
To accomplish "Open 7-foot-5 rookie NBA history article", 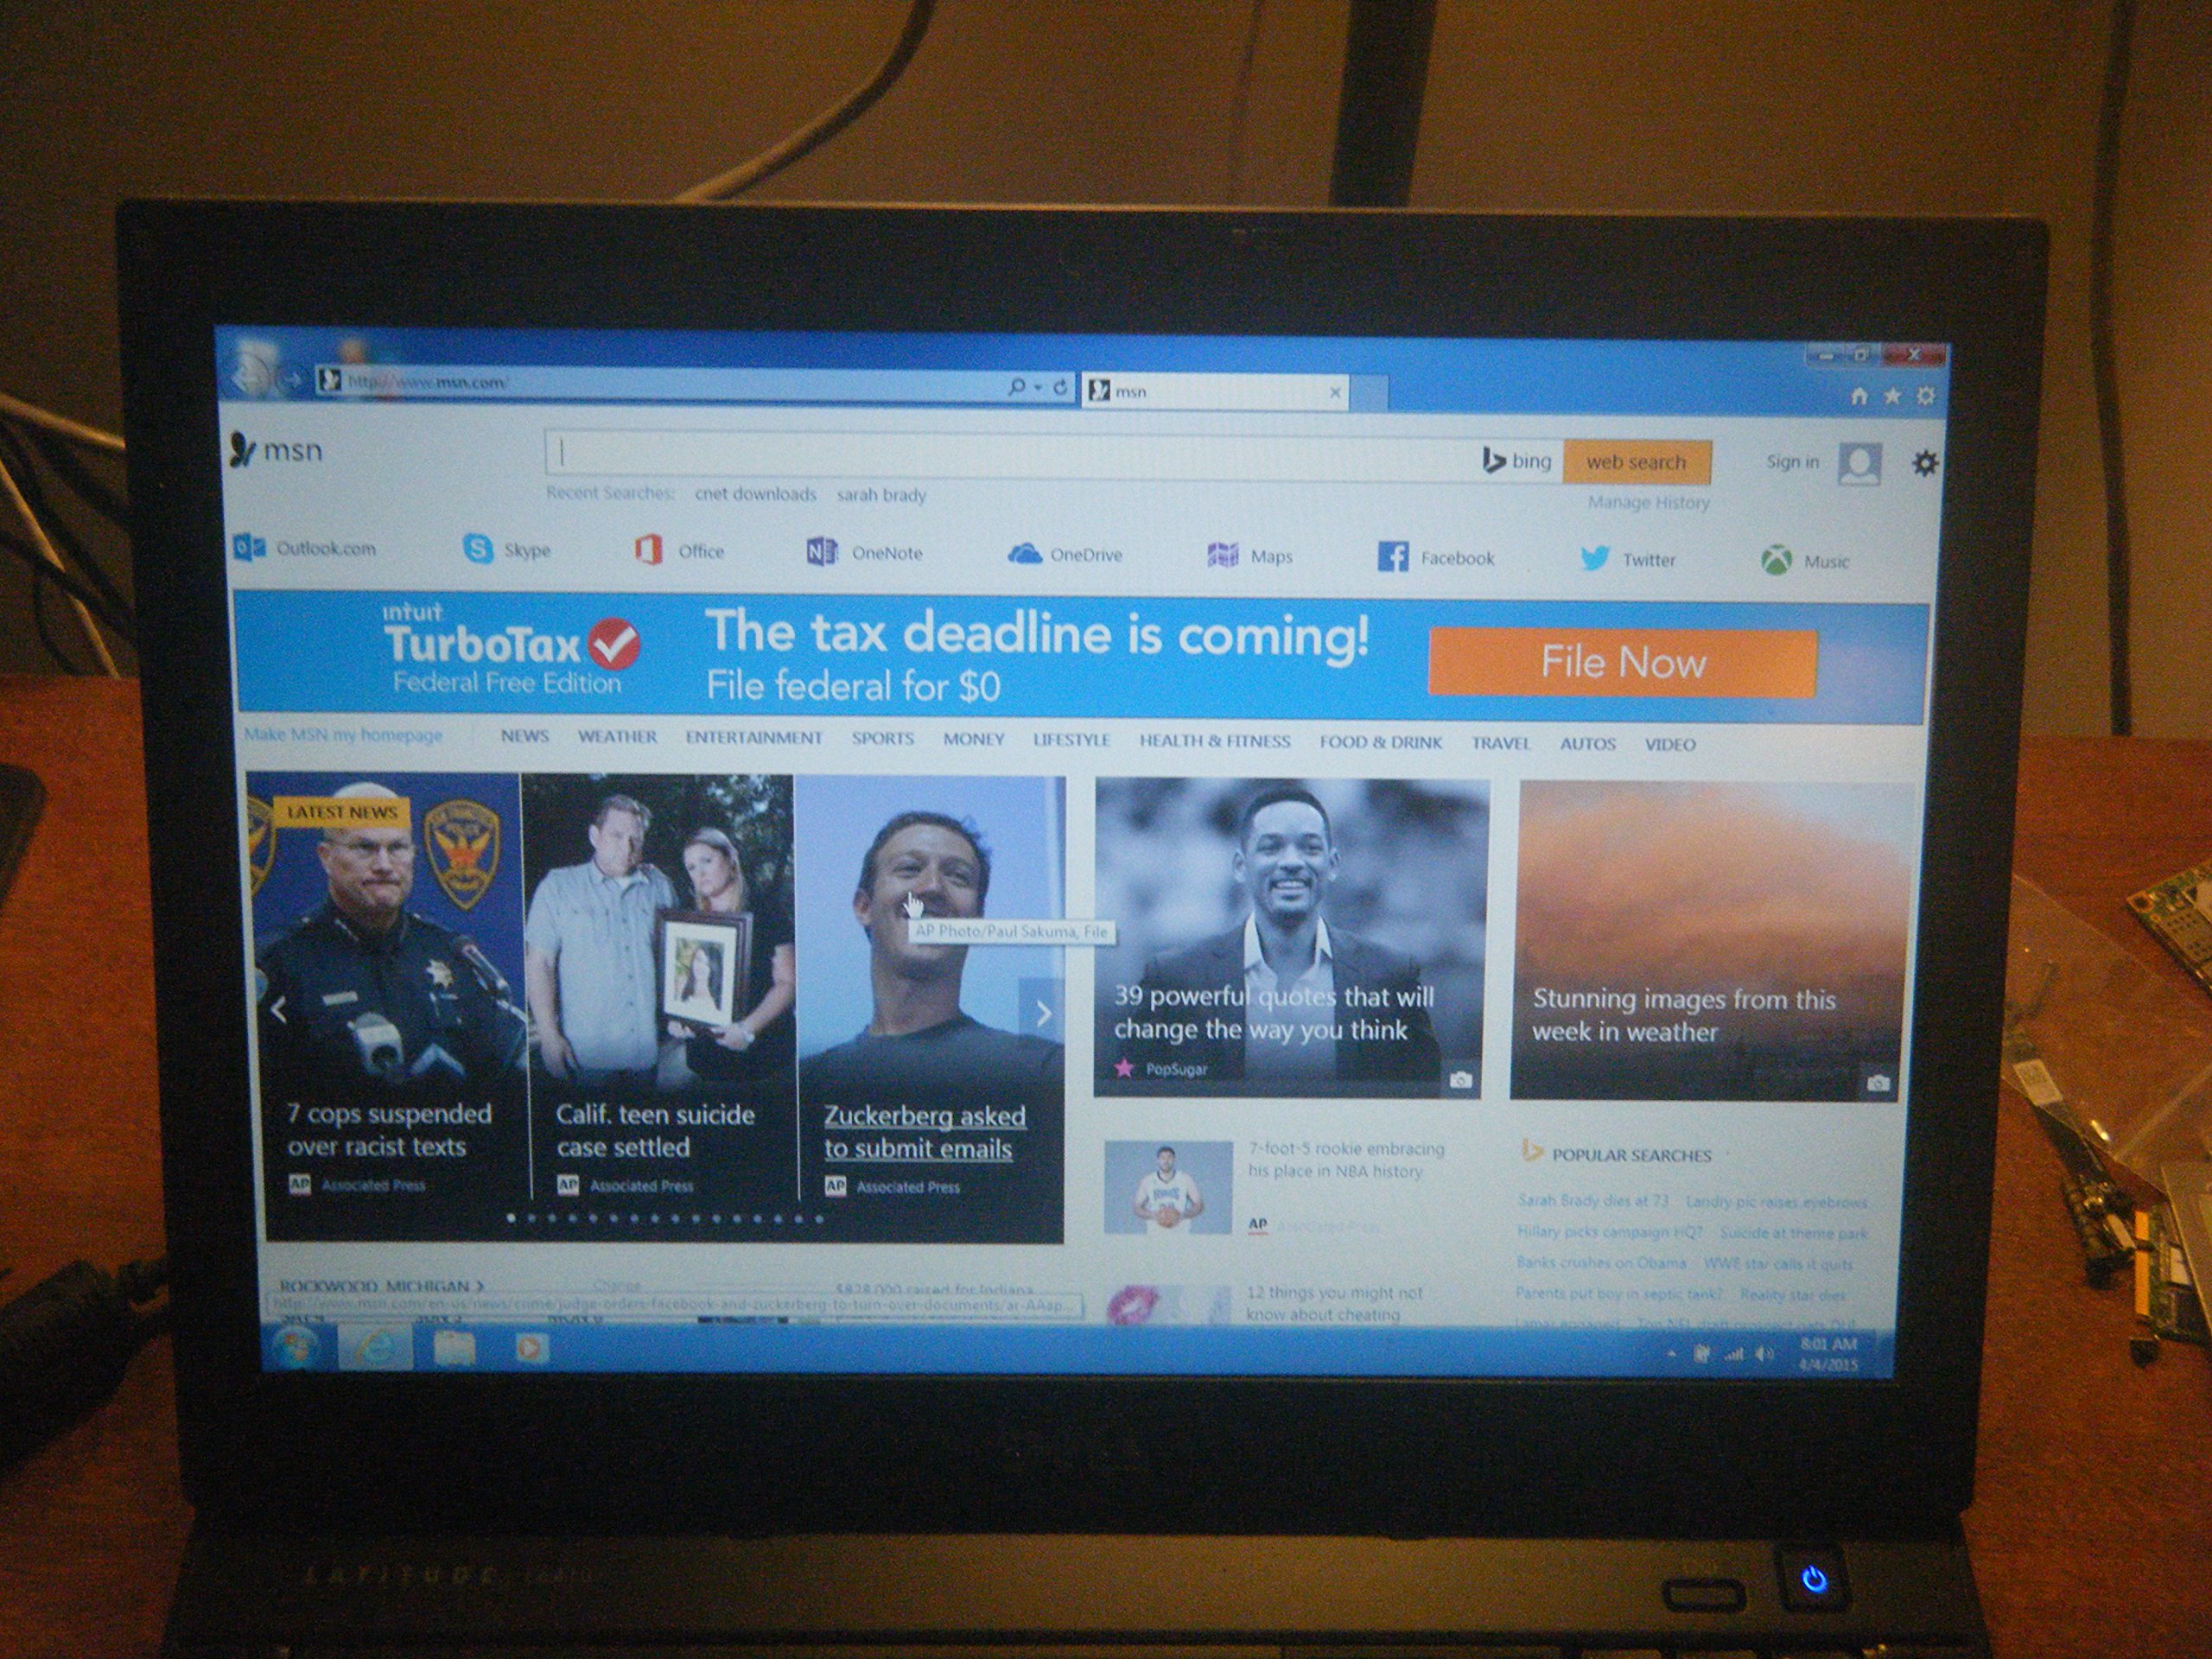I will 1346,1160.
